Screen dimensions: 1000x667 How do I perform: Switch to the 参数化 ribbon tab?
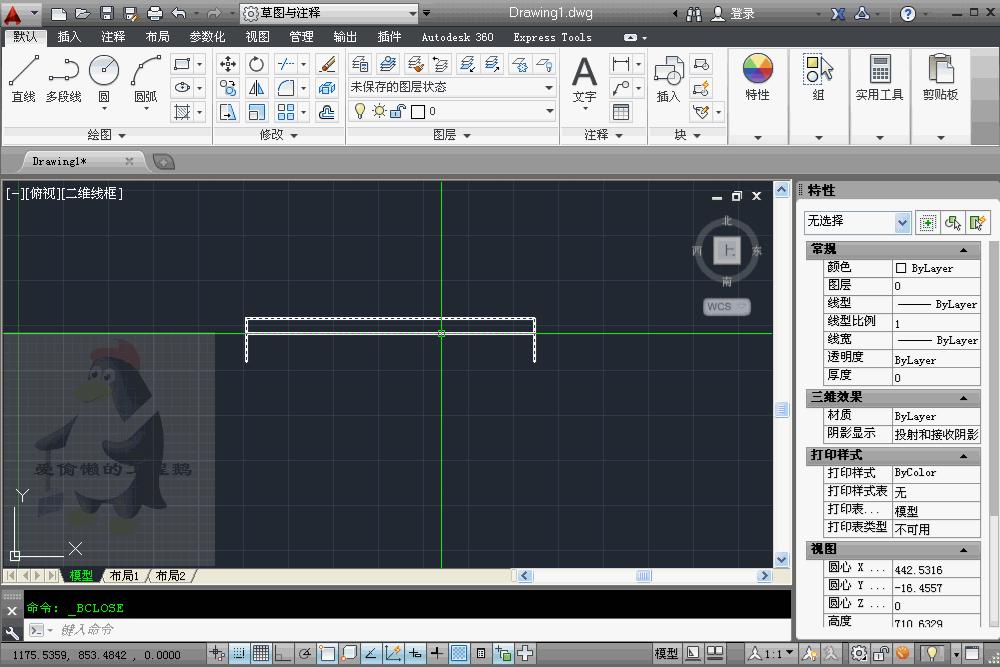tap(207, 37)
